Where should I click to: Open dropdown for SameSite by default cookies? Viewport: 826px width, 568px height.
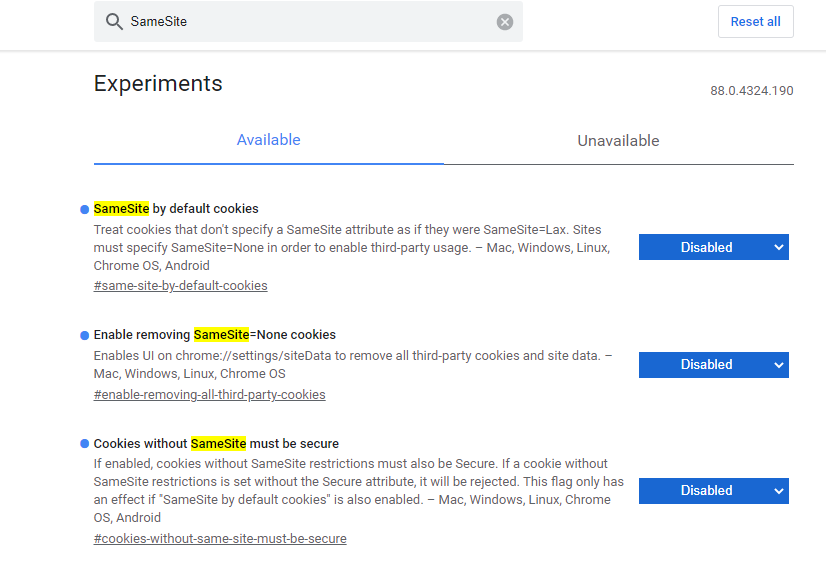[714, 247]
